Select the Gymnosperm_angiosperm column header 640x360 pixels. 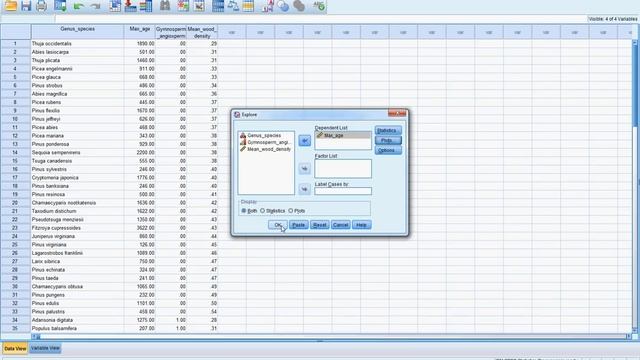point(171,32)
